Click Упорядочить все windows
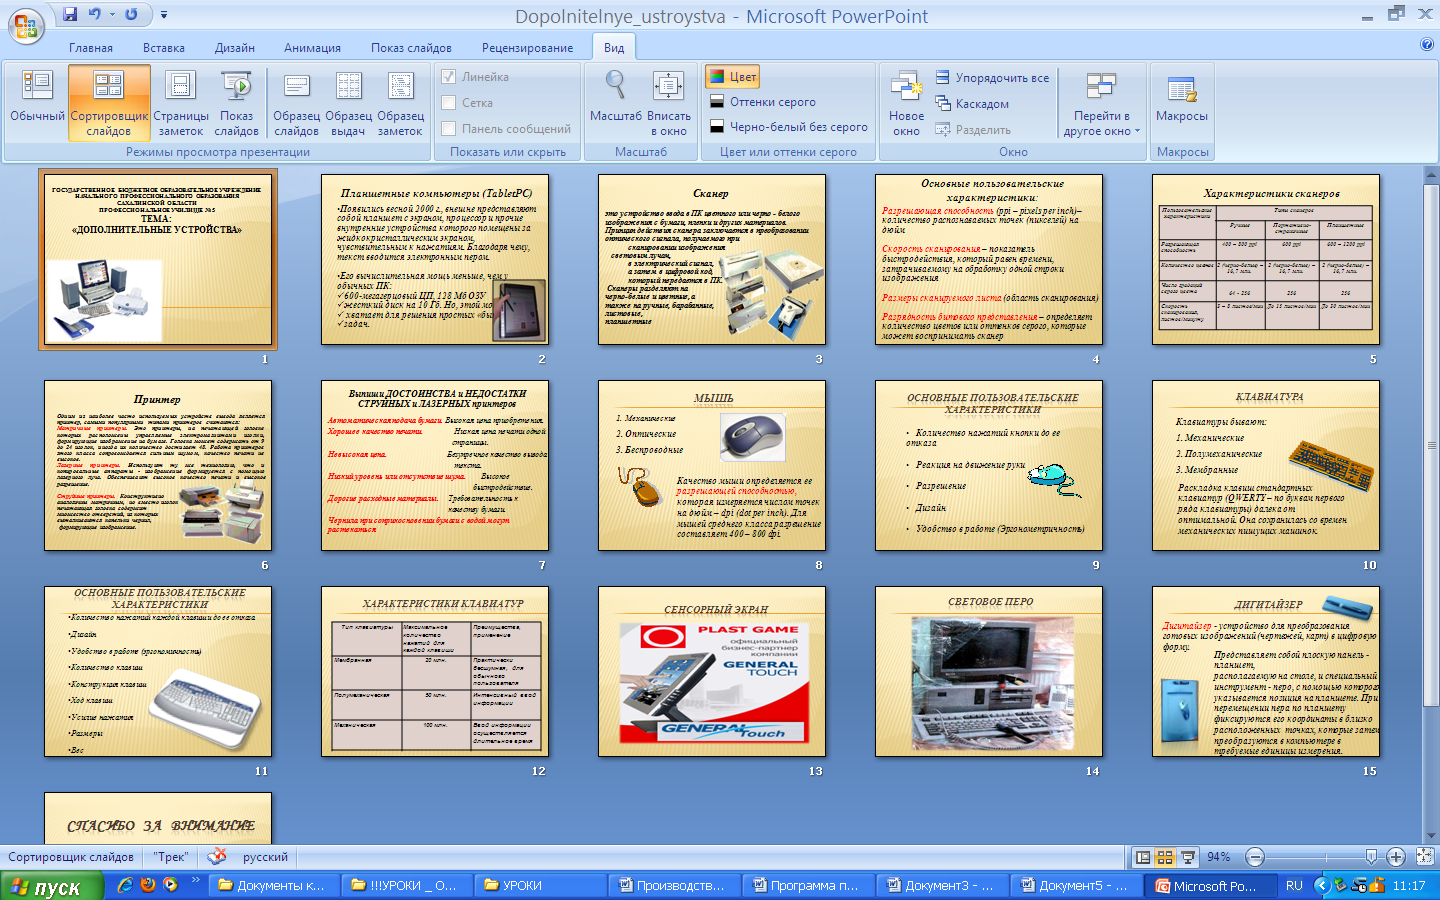The width and height of the screenshot is (1440, 900). pyautogui.click(x=992, y=78)
